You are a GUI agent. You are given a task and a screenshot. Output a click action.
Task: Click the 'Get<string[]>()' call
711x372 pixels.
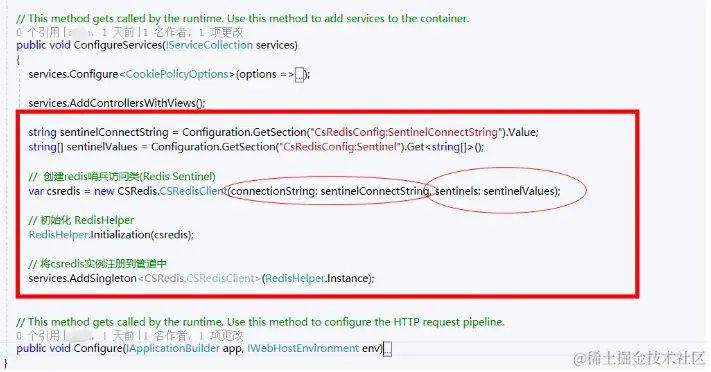click(445, 147)
